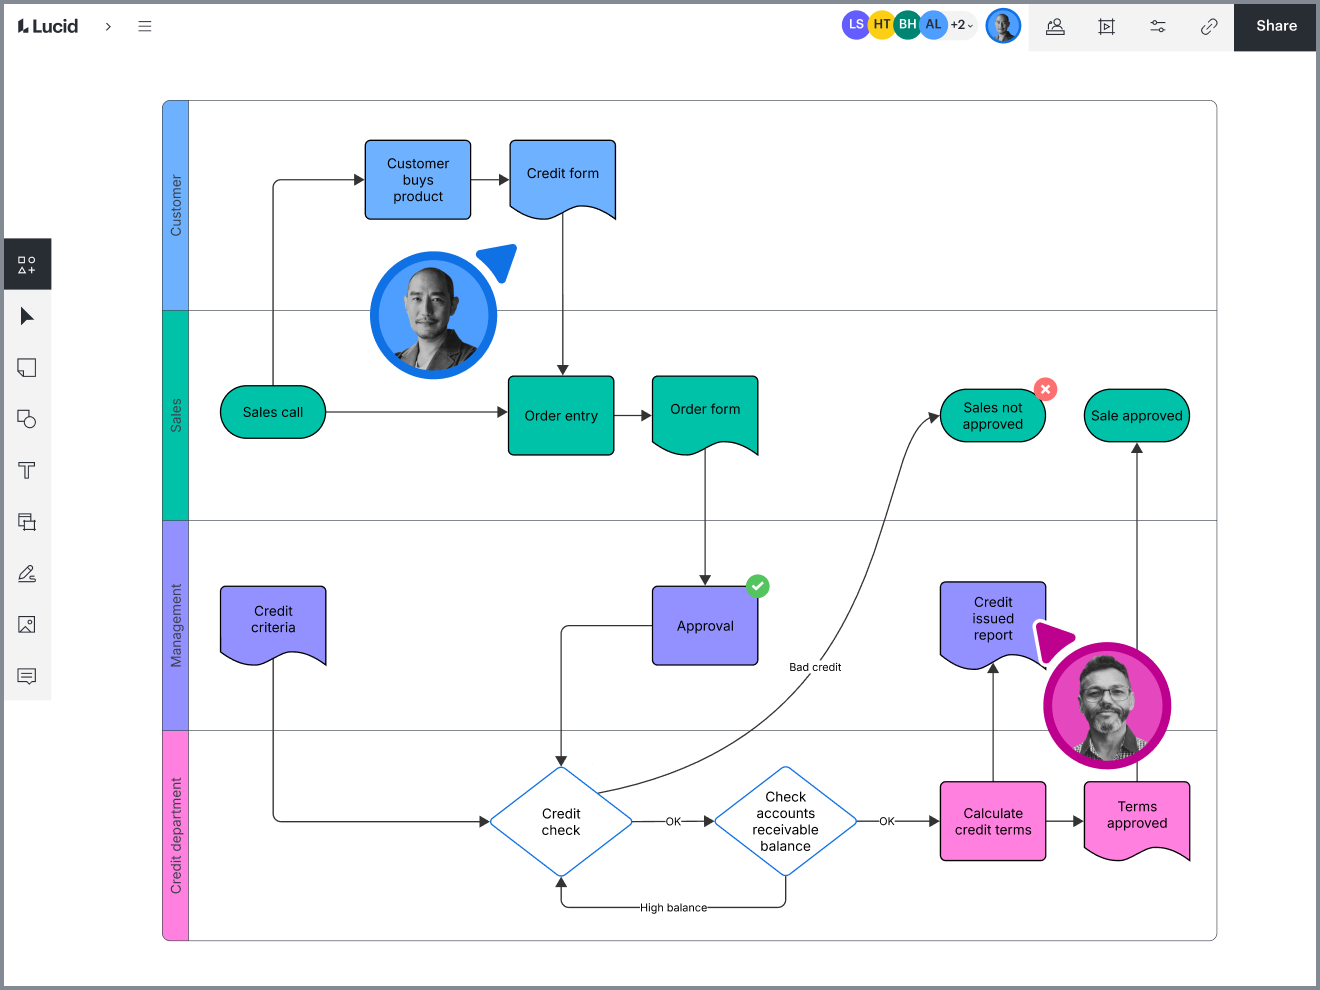1320x990 pixels.
Task: Select the Credit form document shape
Action: [563, 178]
